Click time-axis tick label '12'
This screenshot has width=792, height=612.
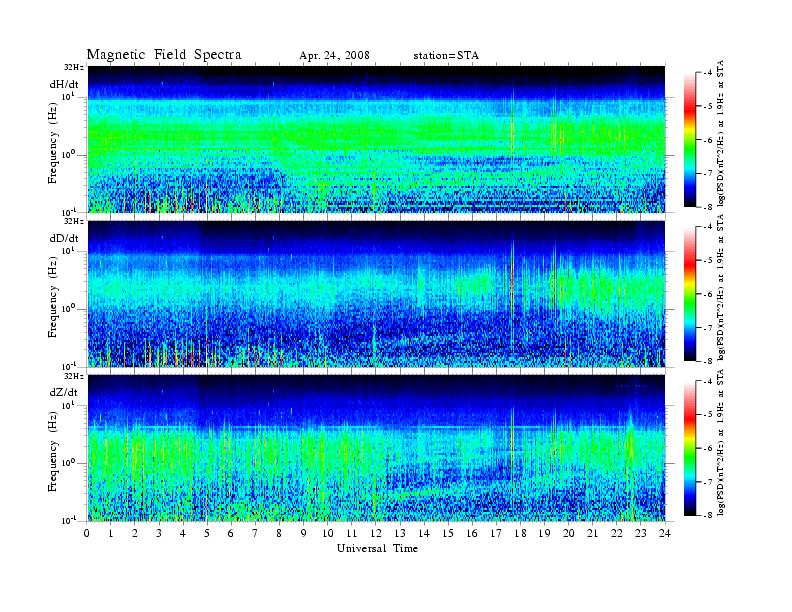(x=375, y=533)
